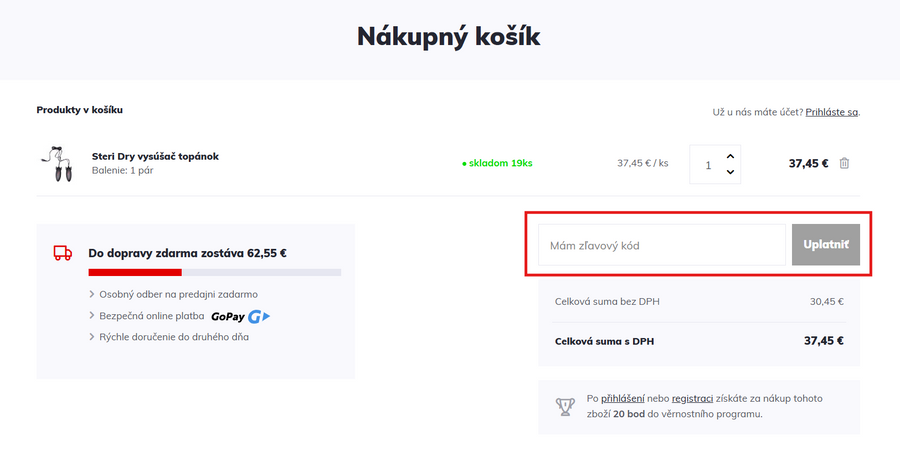
Task: Click the GoPay payment logo
Action: [241, 316]
